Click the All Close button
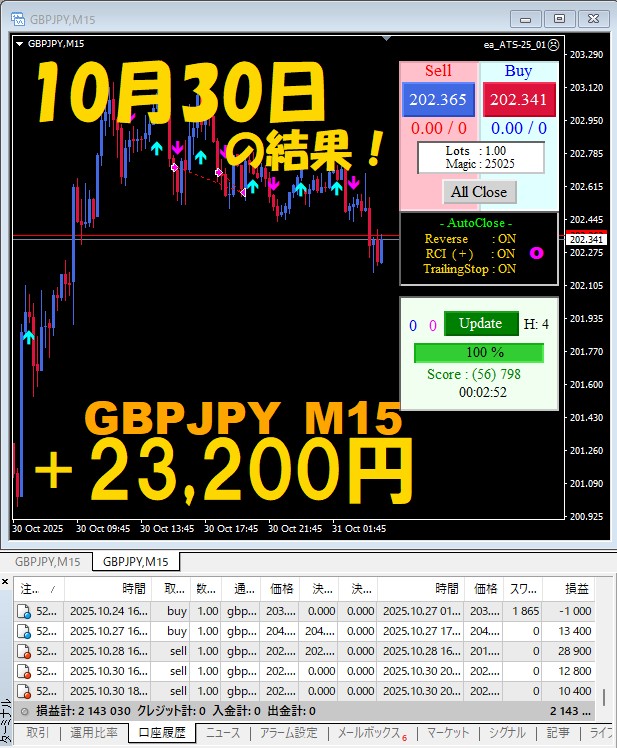This screenshot has height=748, width=617. [x=479, y=192]
